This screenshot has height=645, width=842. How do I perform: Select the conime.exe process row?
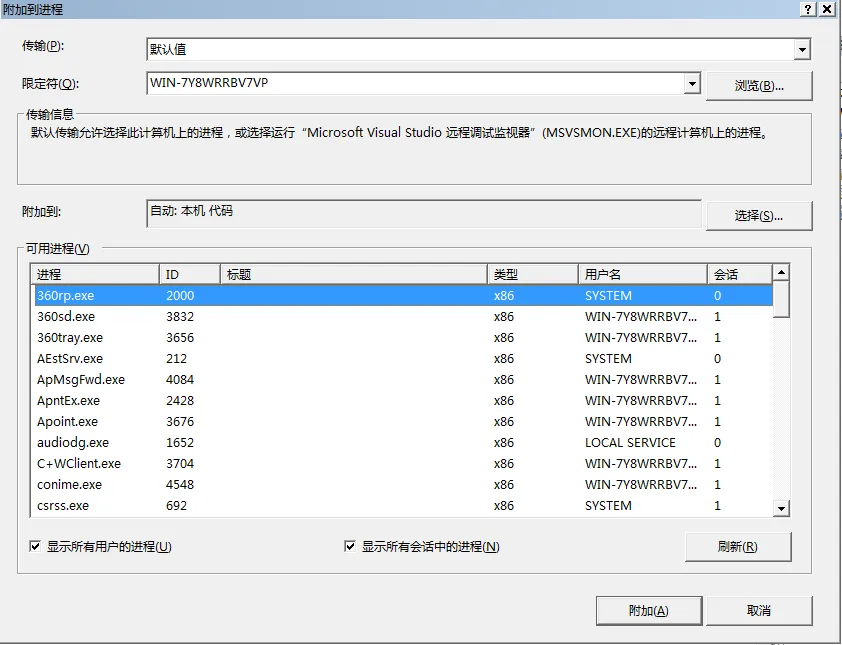coord(403,484)
